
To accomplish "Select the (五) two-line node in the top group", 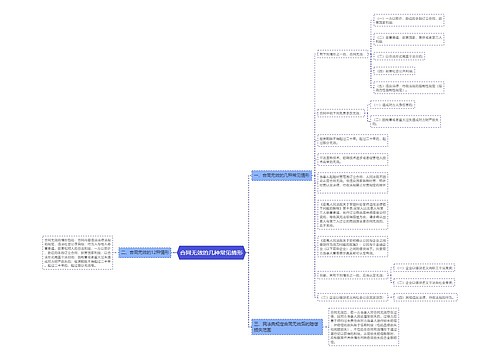I will [409, 88].
